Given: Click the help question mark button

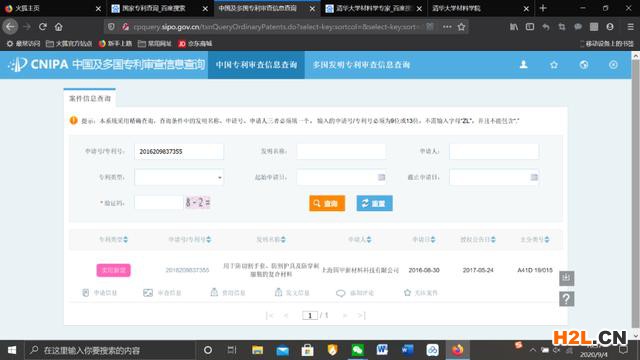Looking at the screenshot, I should click(x=566, y=299).
